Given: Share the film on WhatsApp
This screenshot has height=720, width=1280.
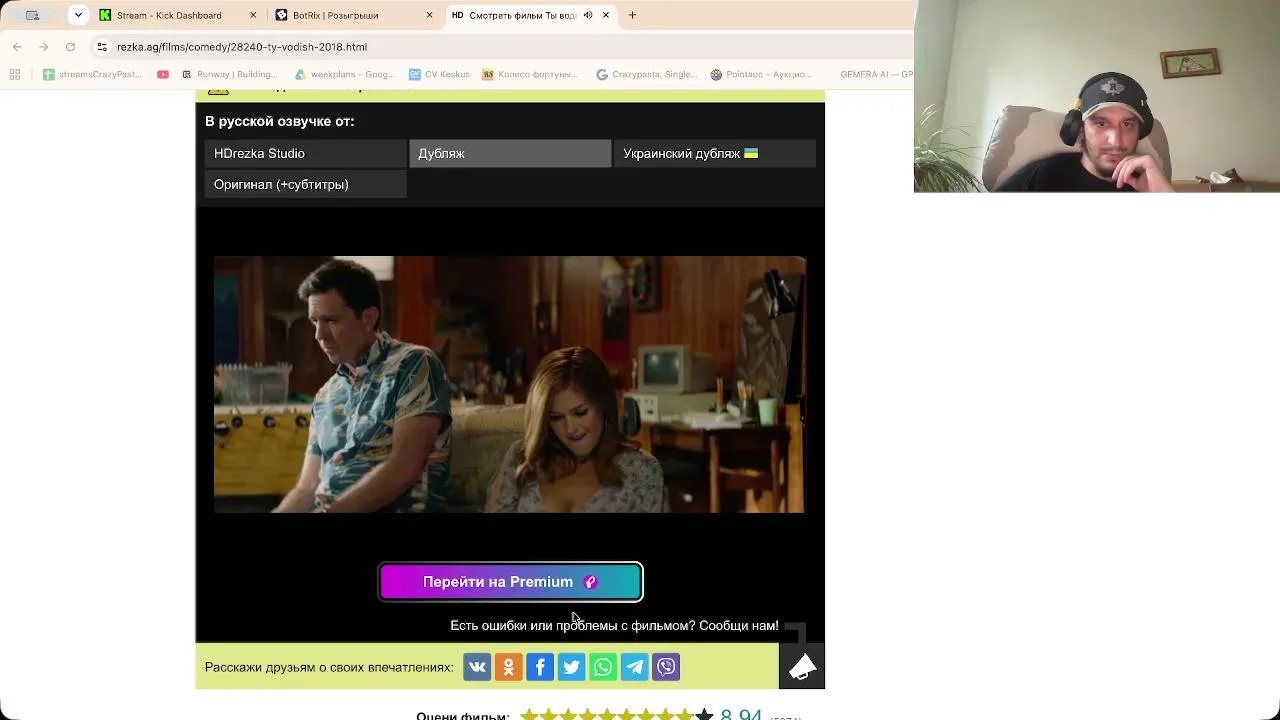Looking at the screenshot, I should coord(603,667).
